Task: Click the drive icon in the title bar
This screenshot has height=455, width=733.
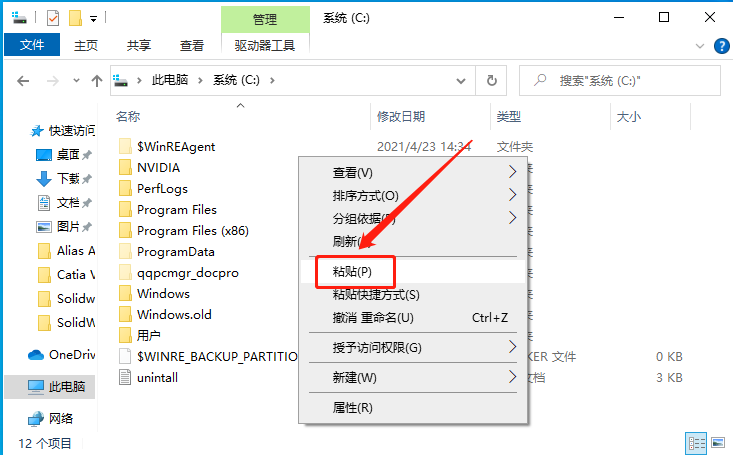Action: pyautogui.click(x=19, y=18)
